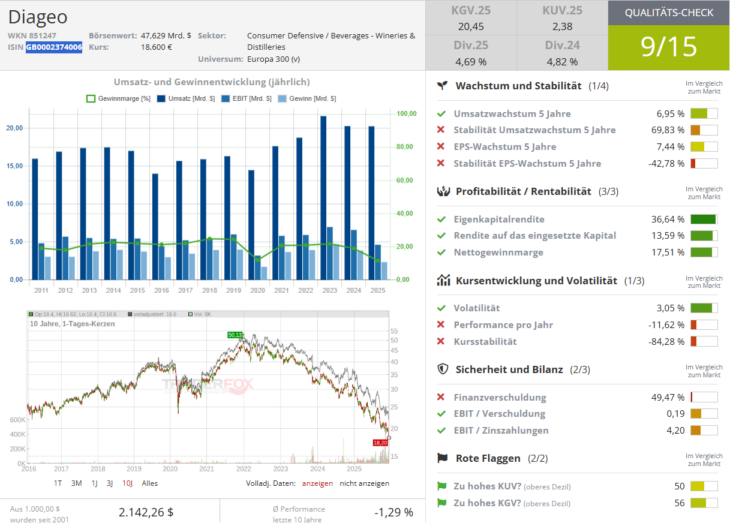Click the shield icon beside Sicherheit und Bilanz
The width and height of the screenshot is (730, 523).
443,369
